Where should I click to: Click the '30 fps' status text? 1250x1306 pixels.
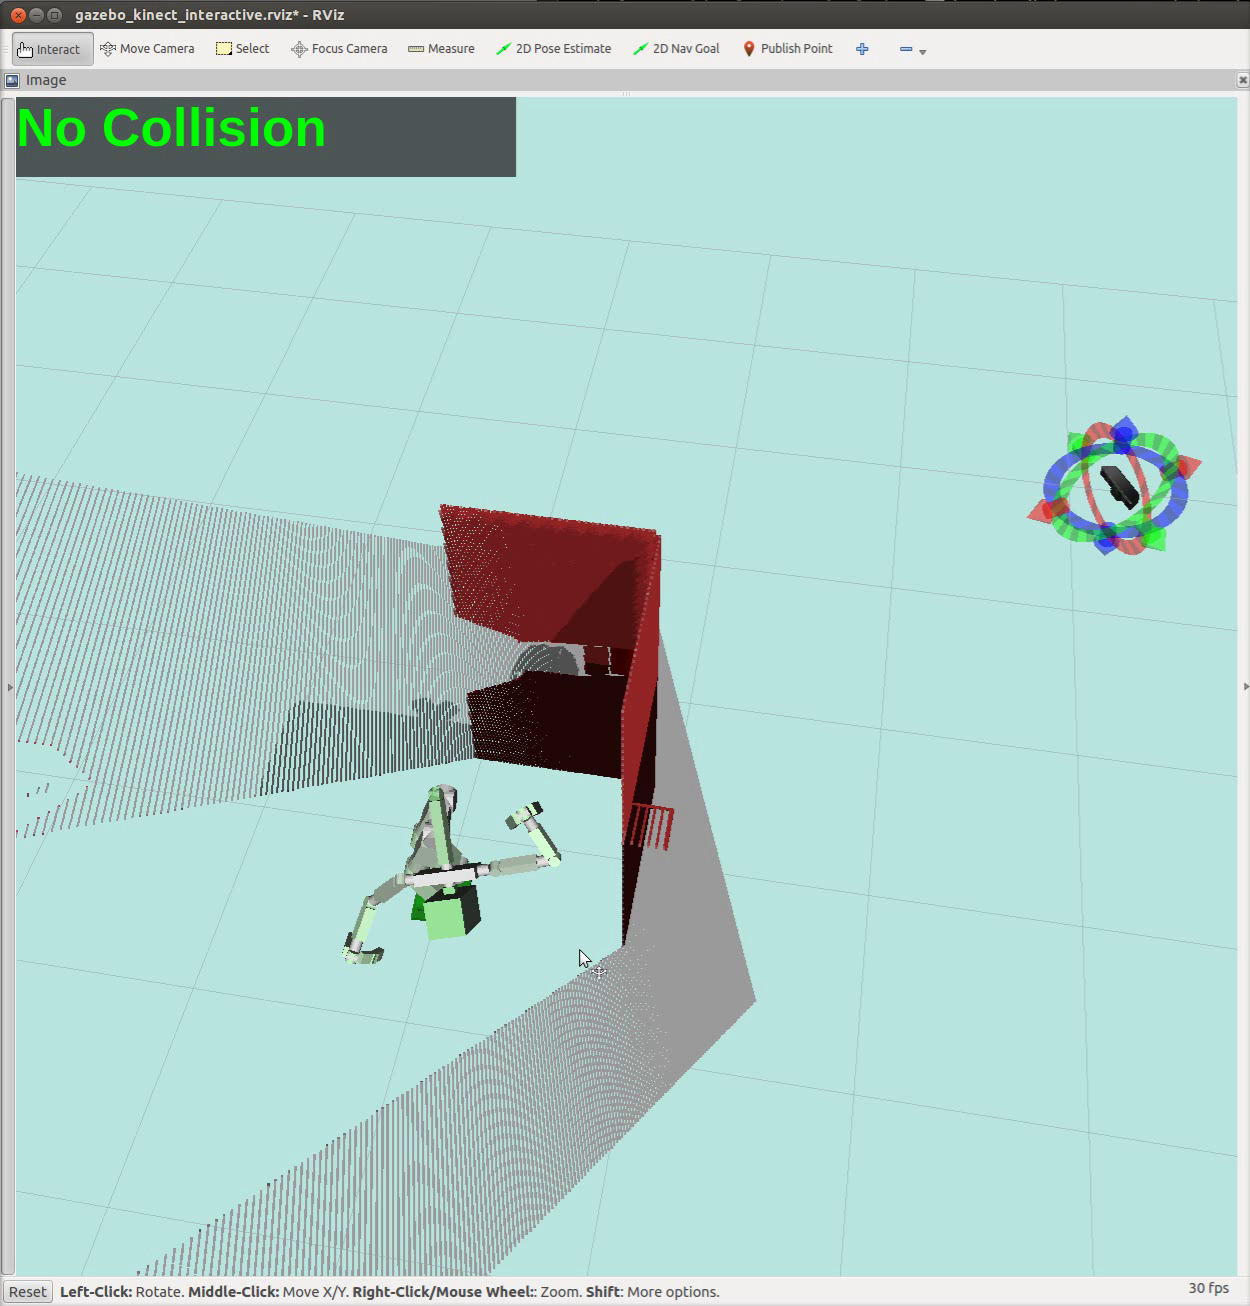tap(1208, 1288)
